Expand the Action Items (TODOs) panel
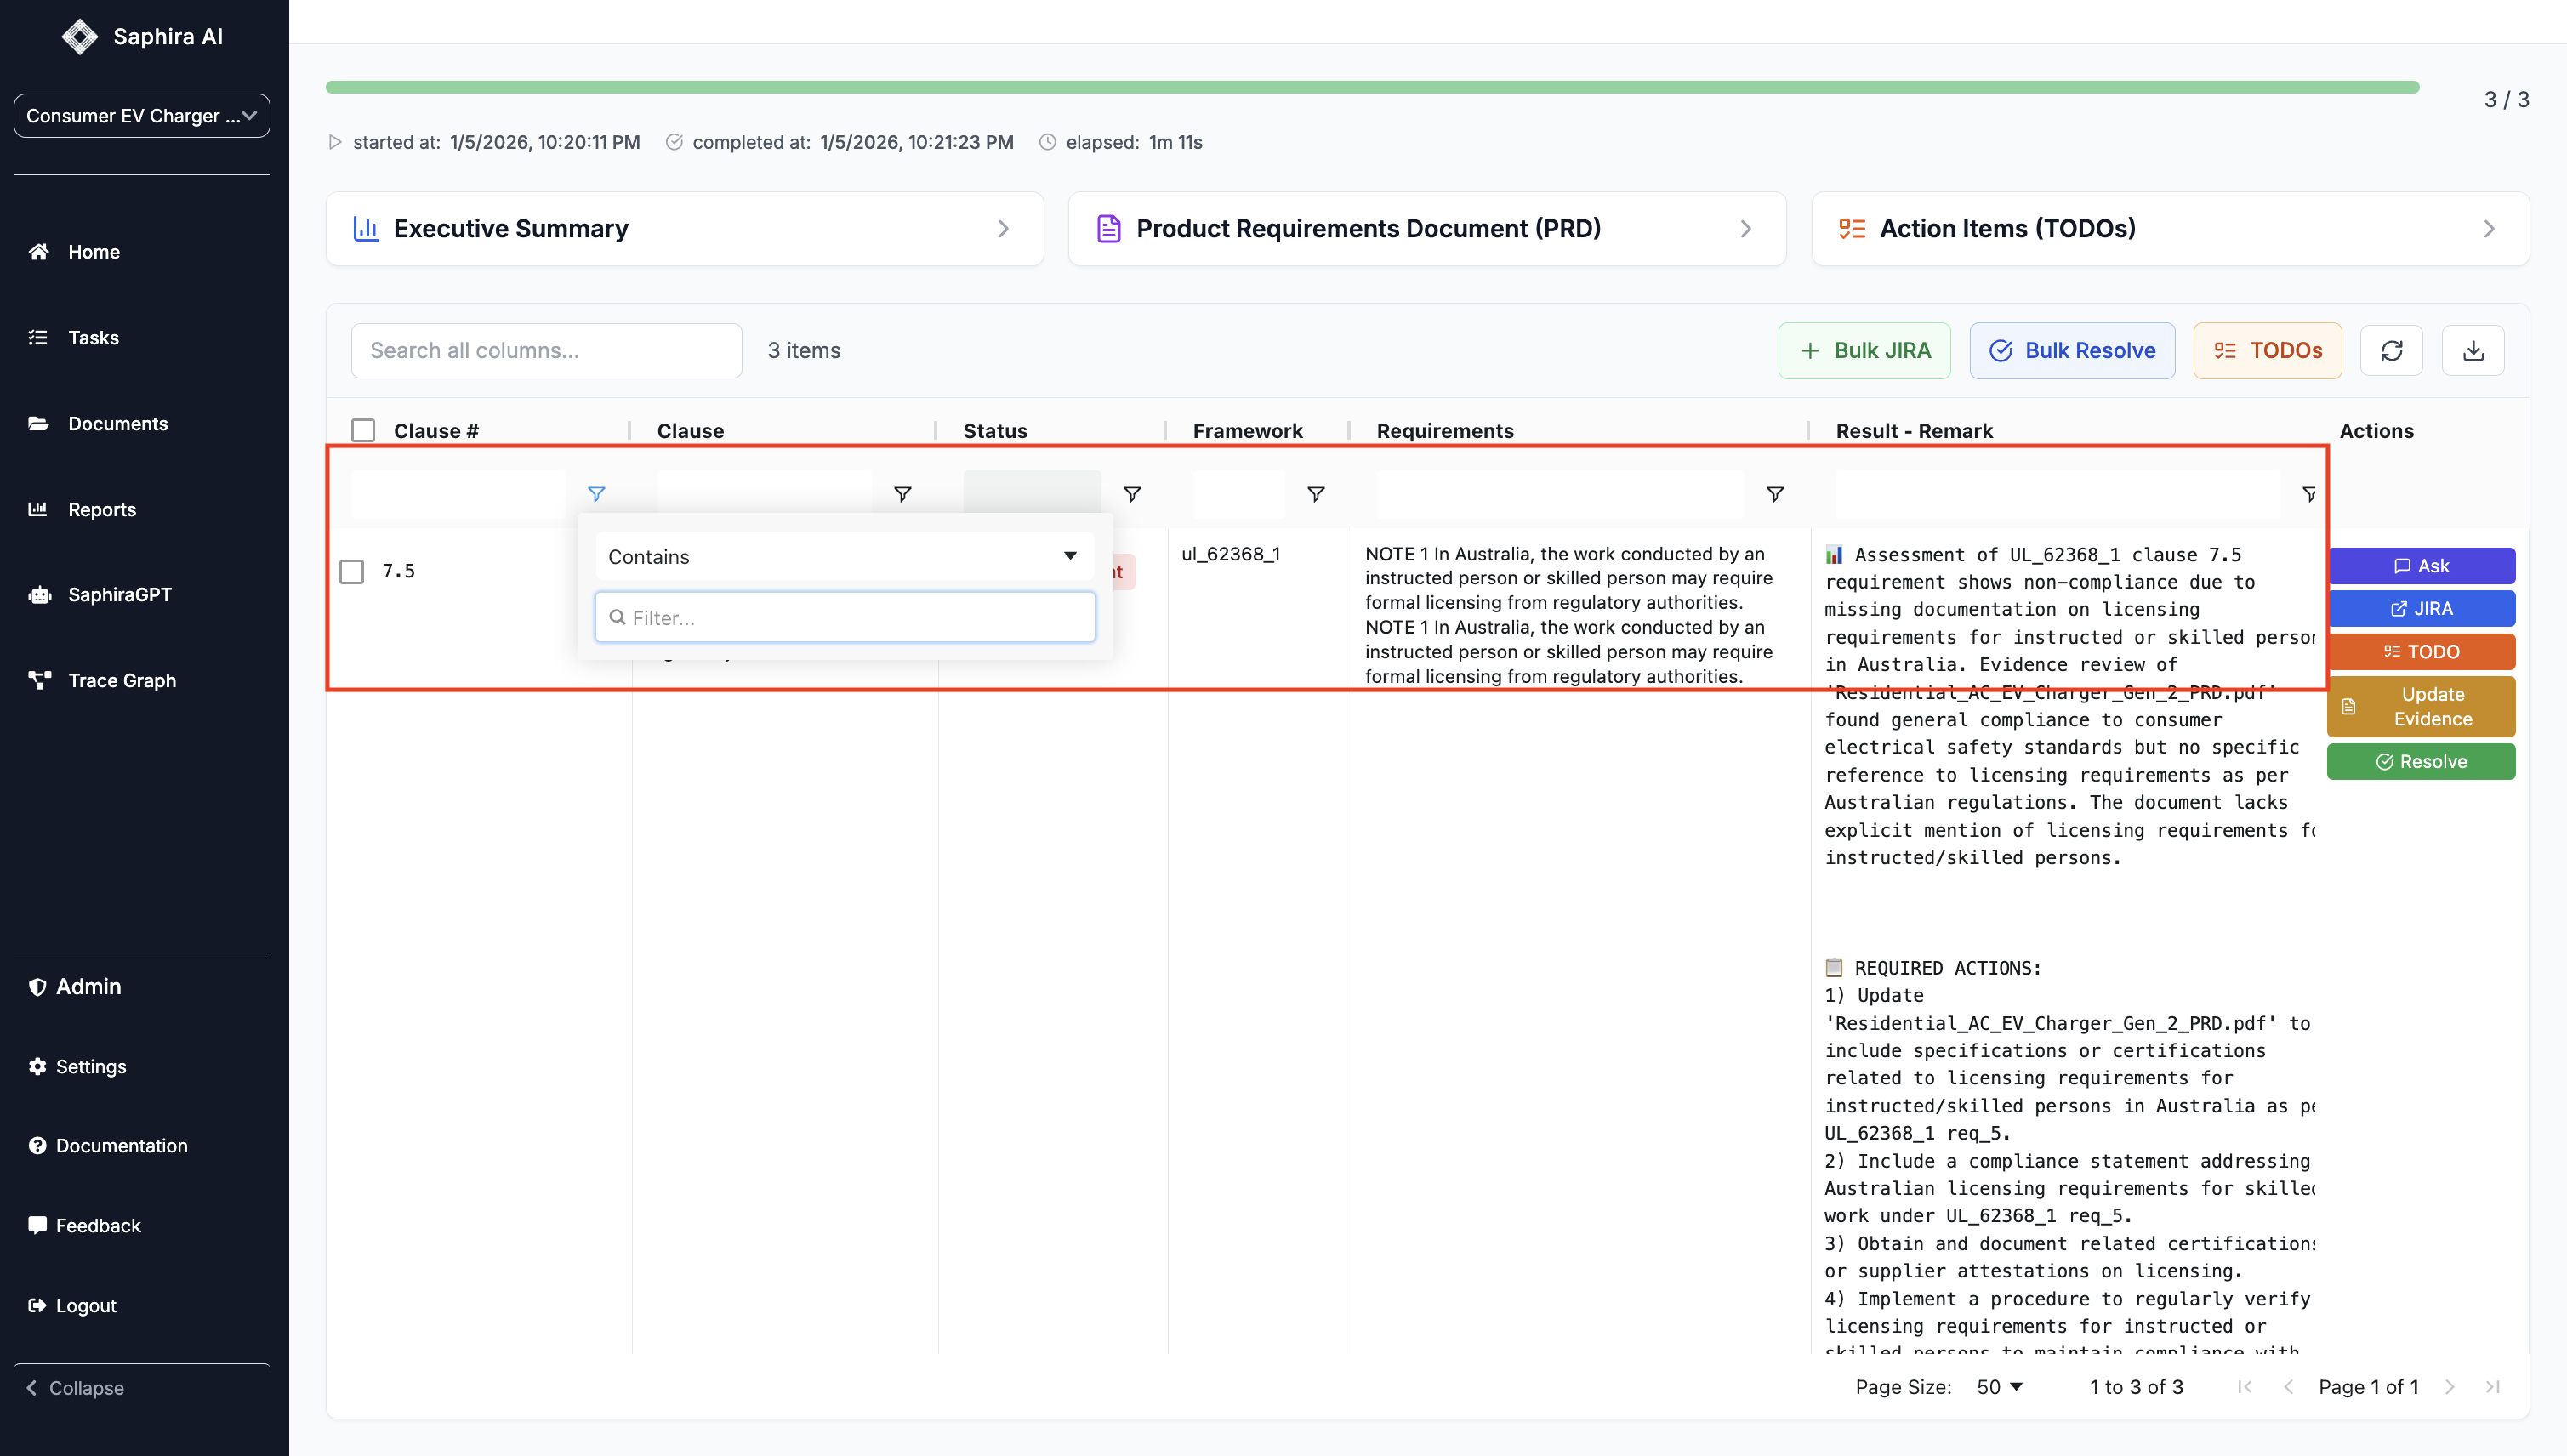Viewport: 2567px width, 1456px height. [x=2169, y=228]
